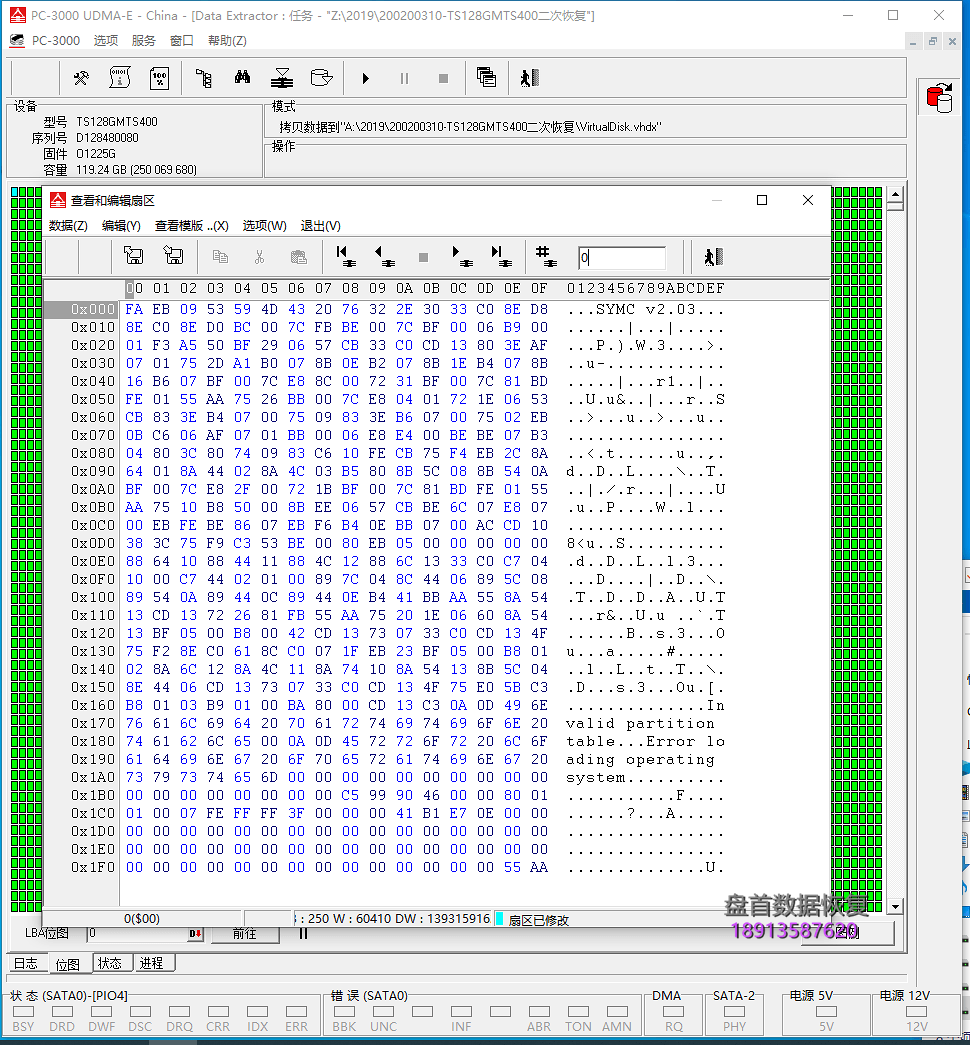Click the 100% document icon
This screenshot has height=1045, width=970.
pyautogui.click(x=159, y=78)
